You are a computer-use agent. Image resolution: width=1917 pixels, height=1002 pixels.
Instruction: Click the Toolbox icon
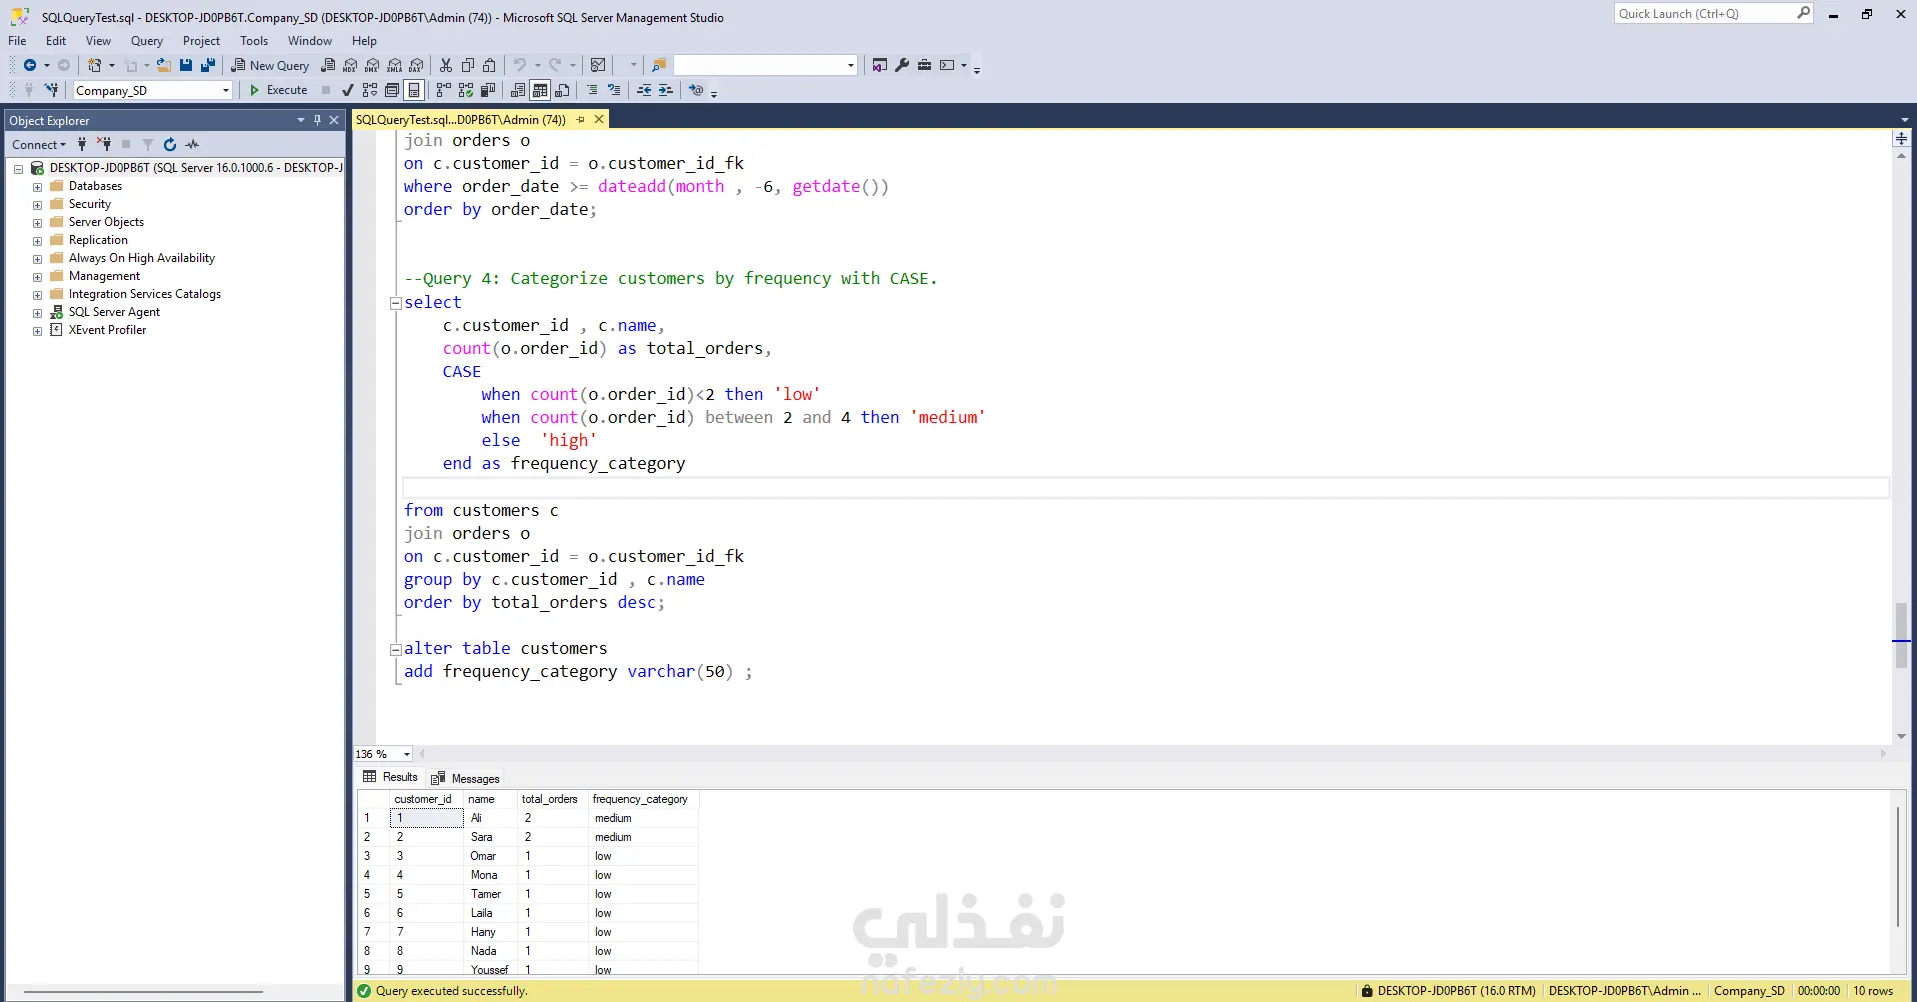[924, 65]
